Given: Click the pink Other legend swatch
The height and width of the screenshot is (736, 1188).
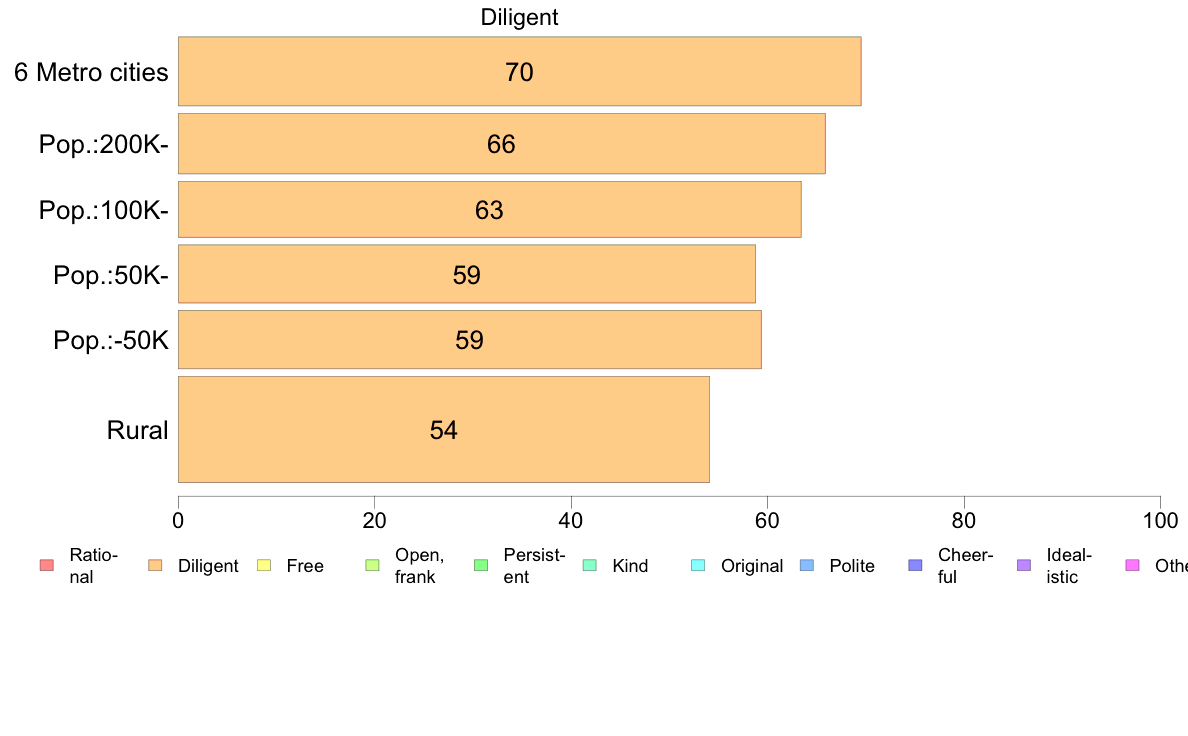Looking at the screenshot, I should [1133, 565].
